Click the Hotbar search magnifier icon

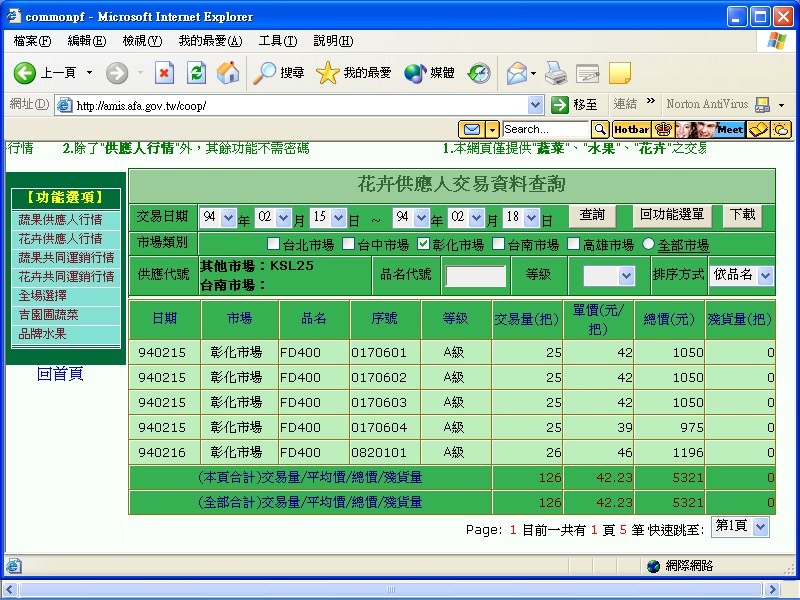click(600, 129)
